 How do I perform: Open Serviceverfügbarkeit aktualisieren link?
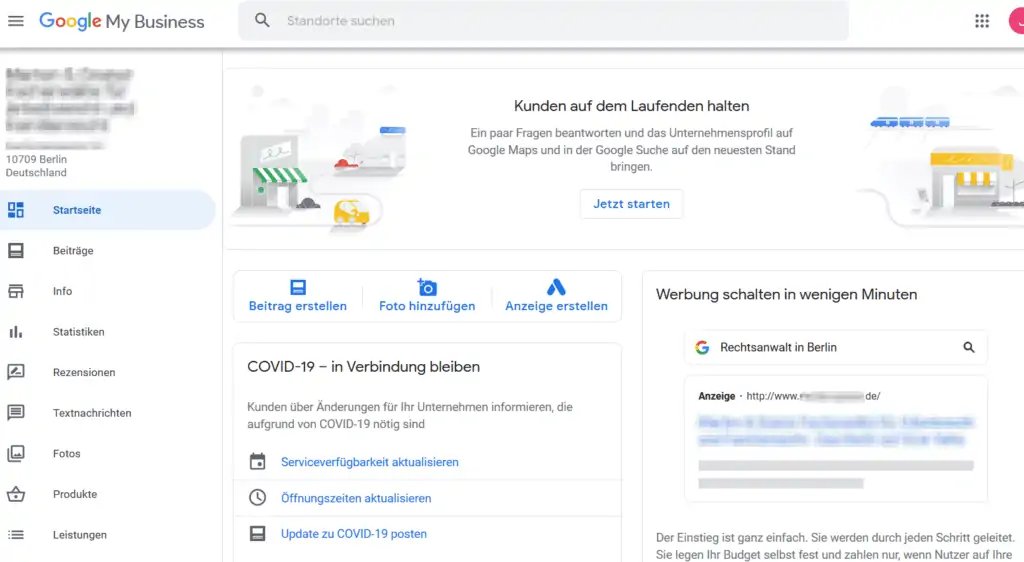tap(370, 462)
